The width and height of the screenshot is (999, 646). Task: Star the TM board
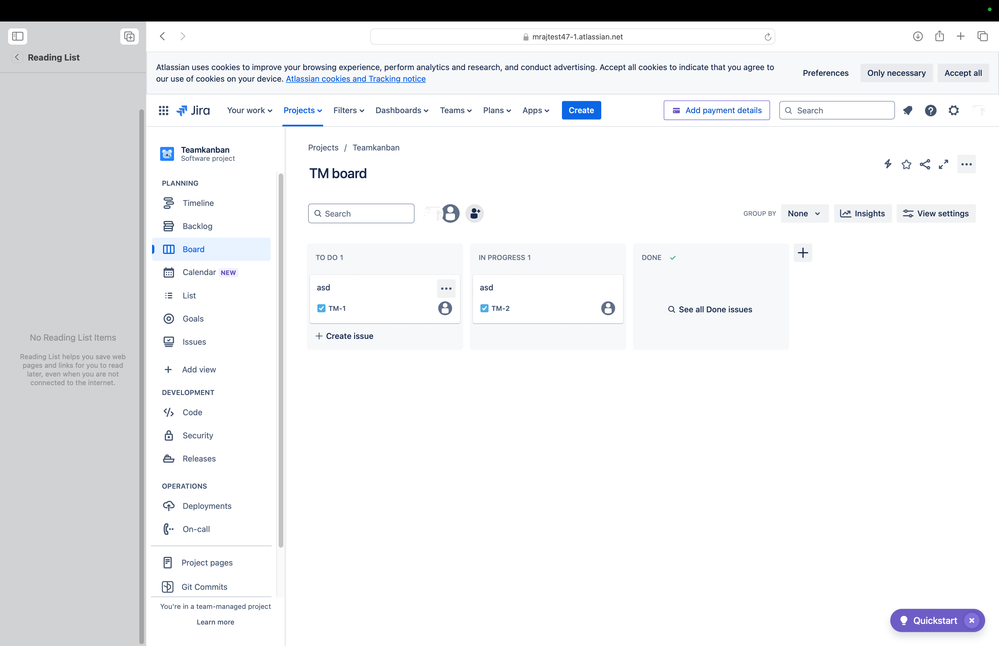(906, 164)
